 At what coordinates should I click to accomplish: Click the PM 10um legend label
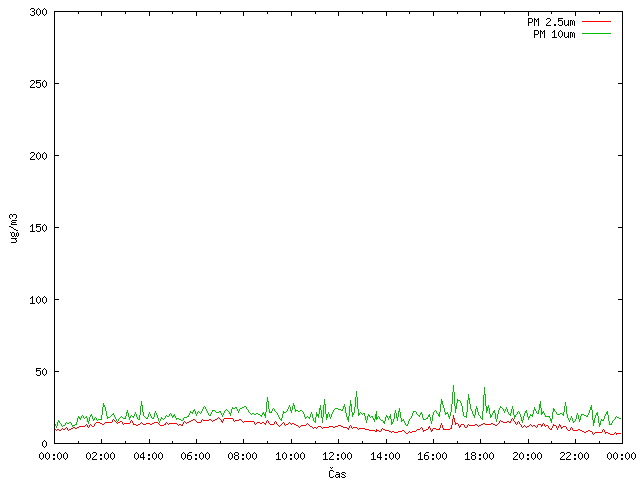pos(554,34)
